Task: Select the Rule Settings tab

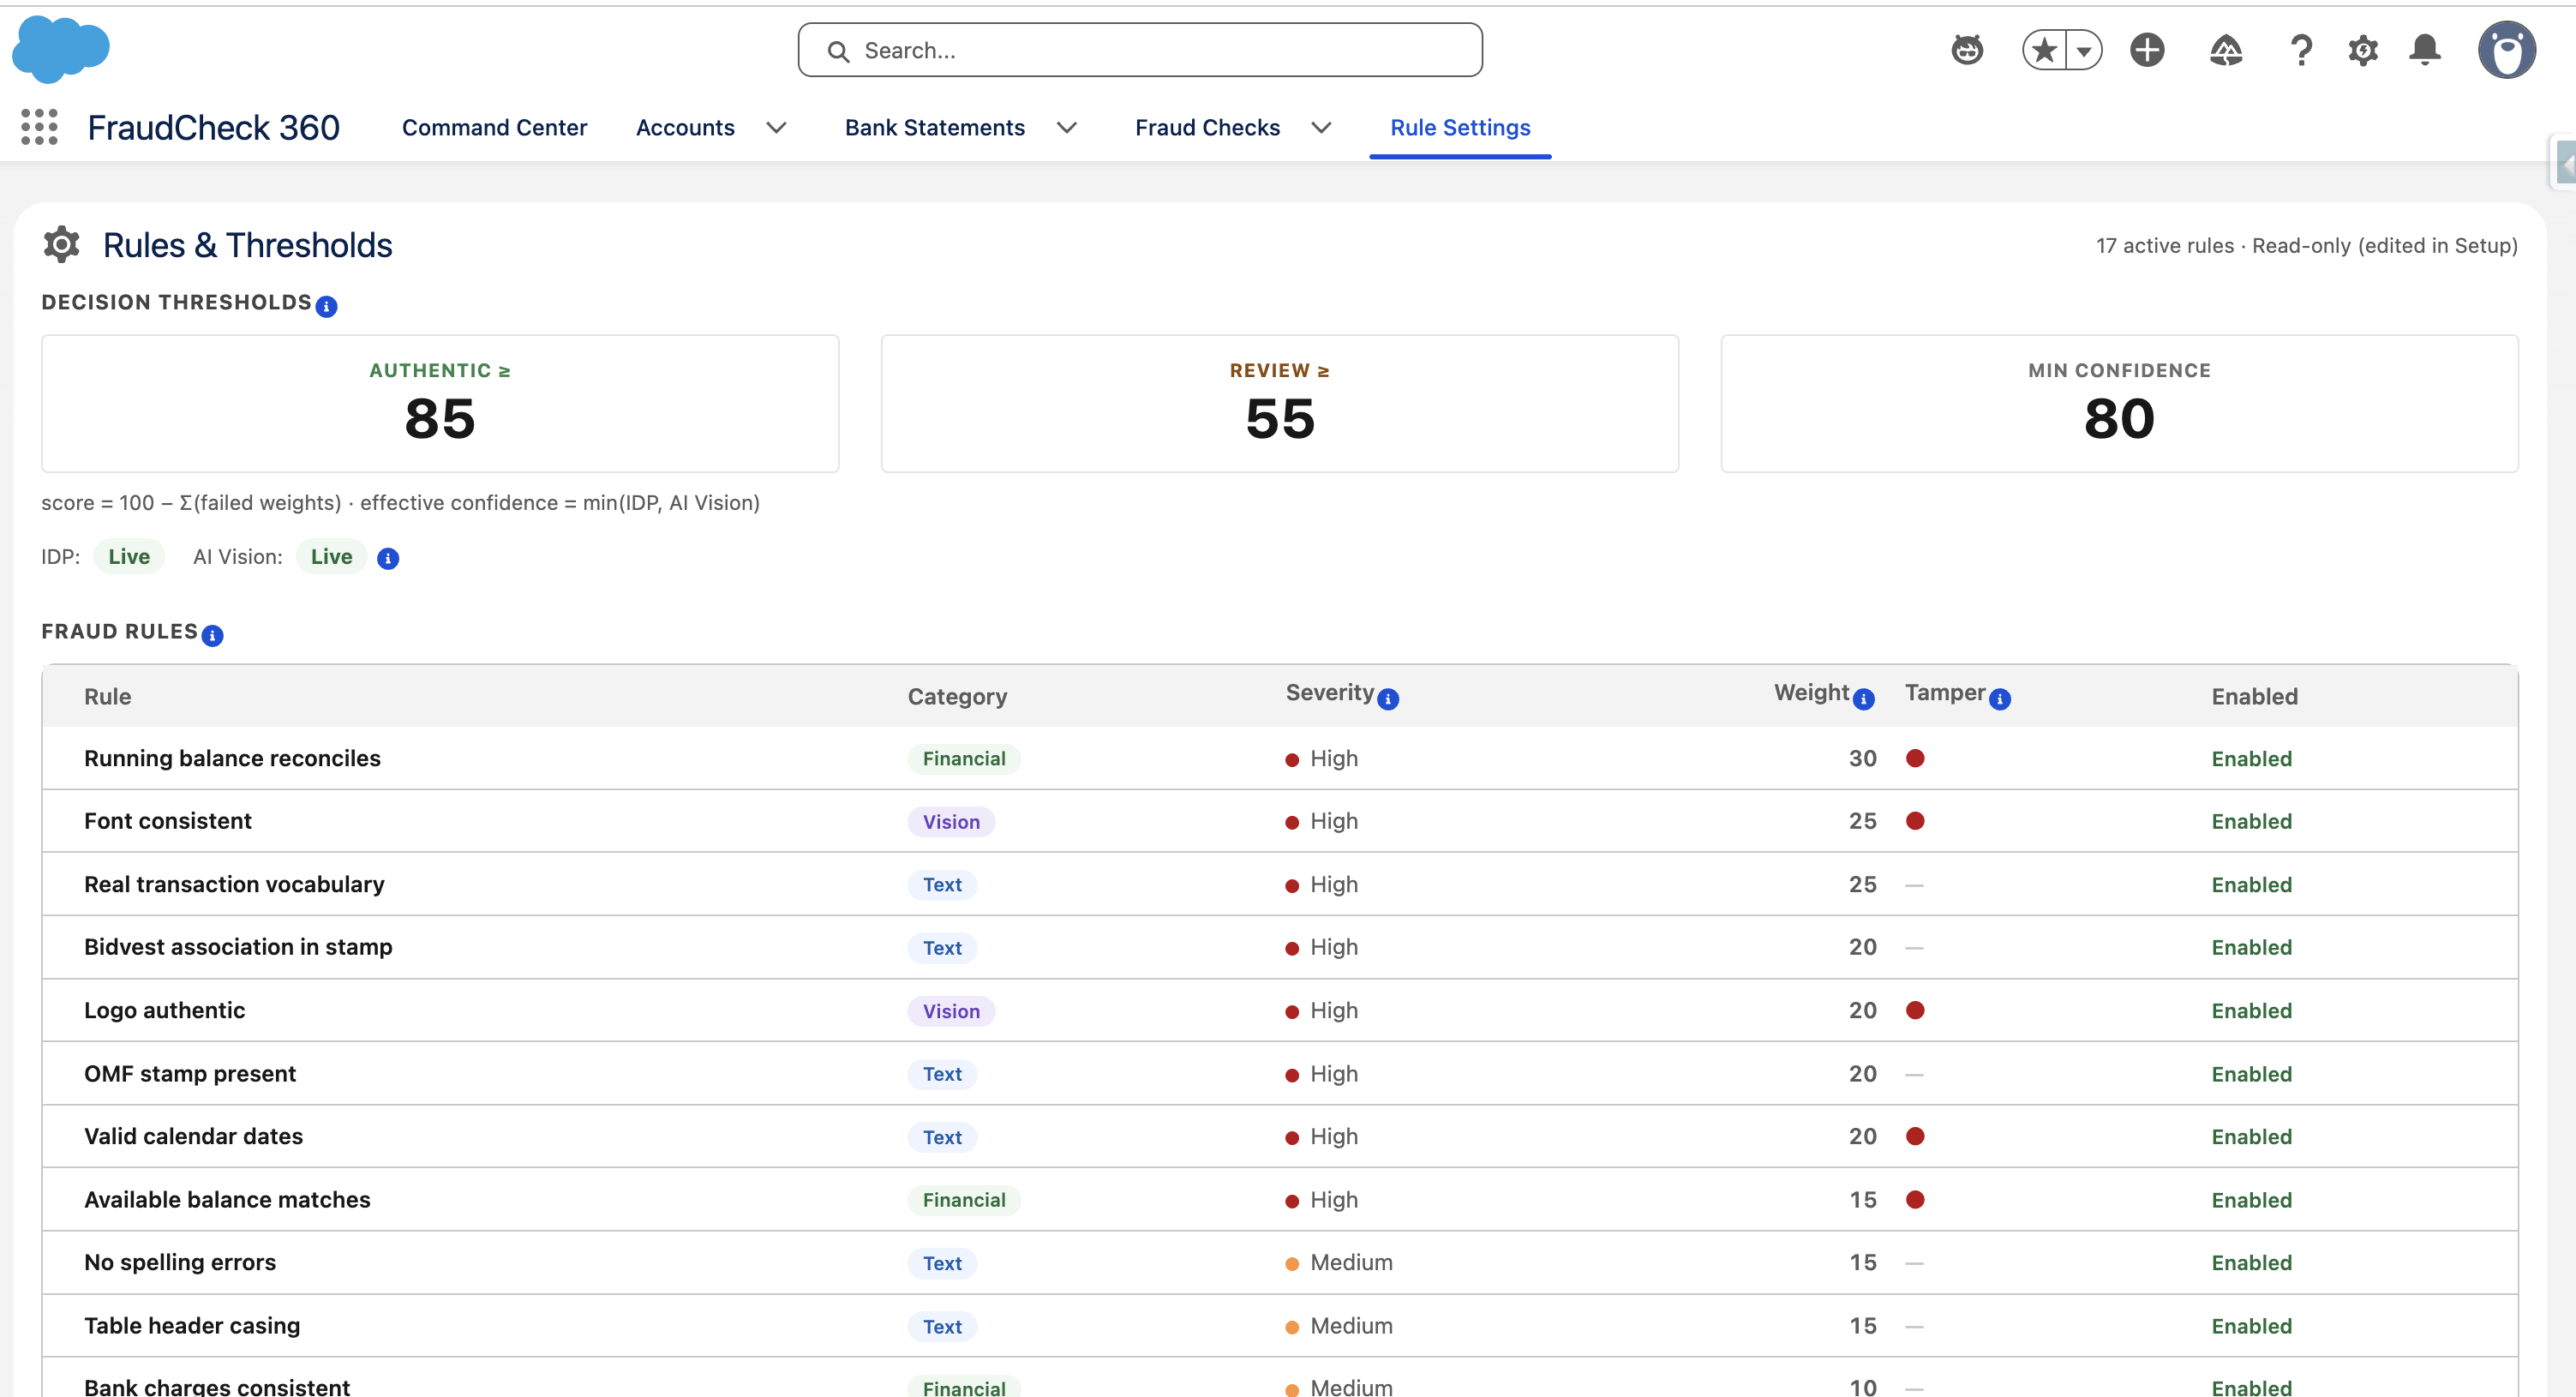Action: point(1460,128)
